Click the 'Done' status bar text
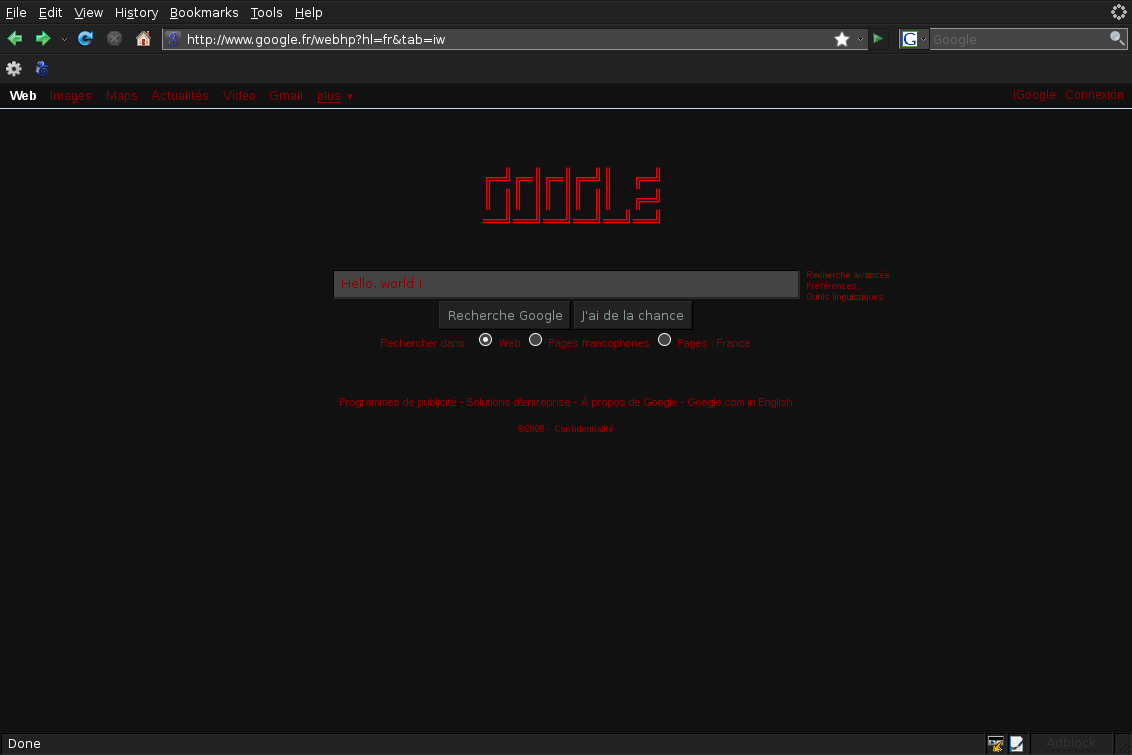This screenshot has height=755, width=1132. coord(24,743)
